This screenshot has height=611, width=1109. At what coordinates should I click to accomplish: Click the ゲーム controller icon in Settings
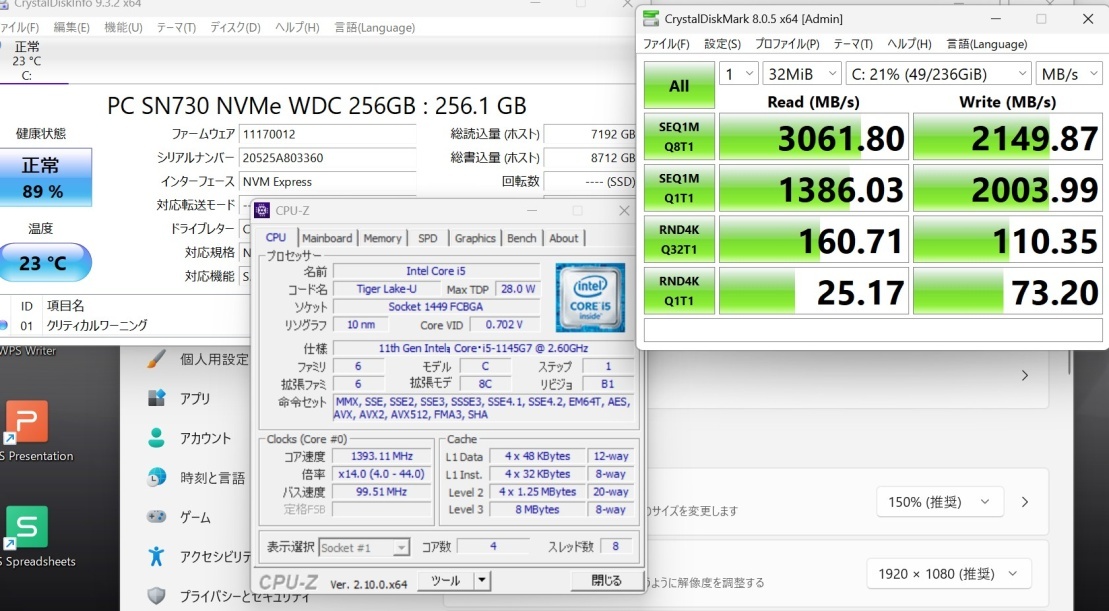tap(156, 517)
